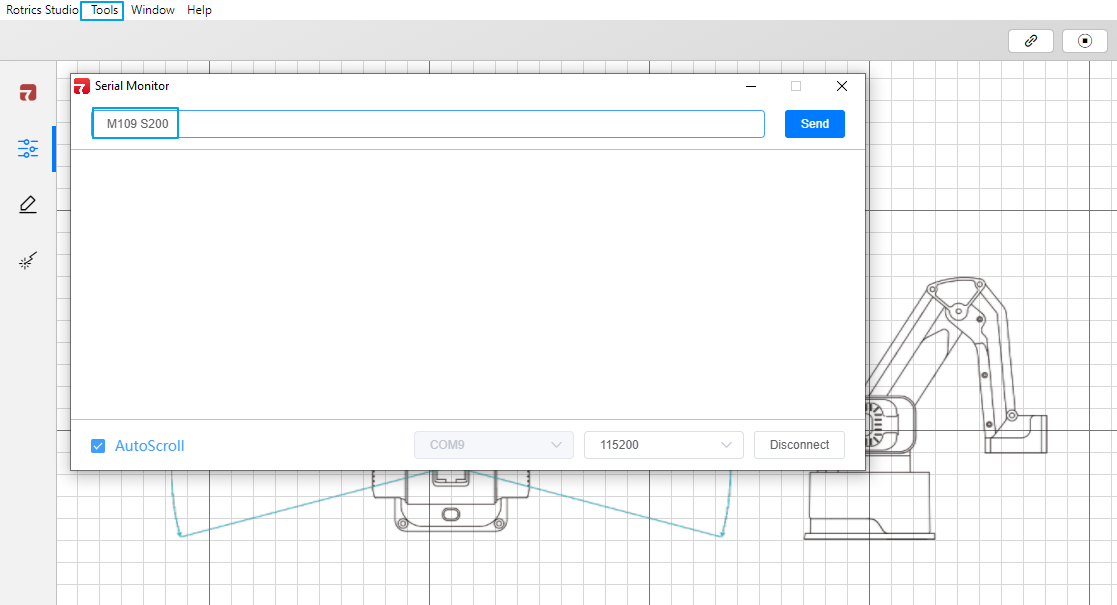Focus the G-code command input field
This screenshot has height=605, width=1117.
(x=428, y=124)
